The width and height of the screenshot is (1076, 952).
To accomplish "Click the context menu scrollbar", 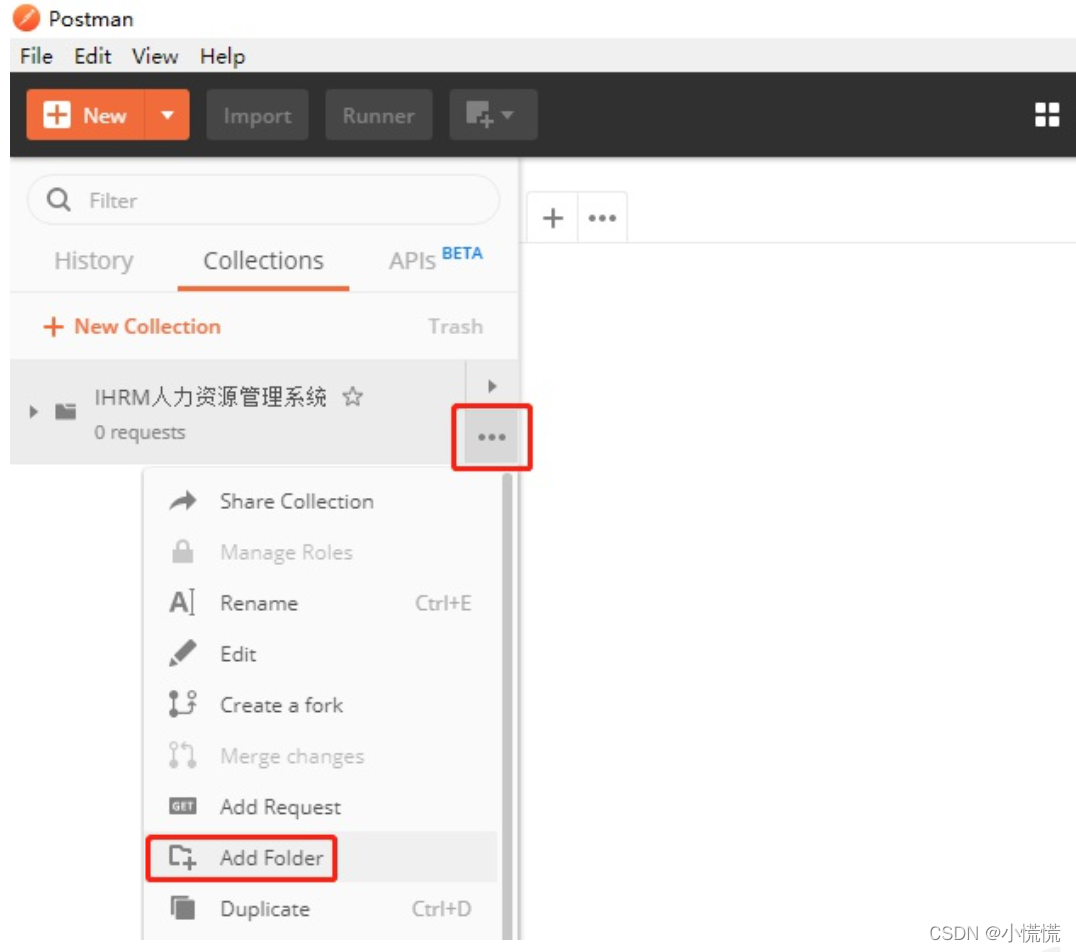I will [507, 706].
